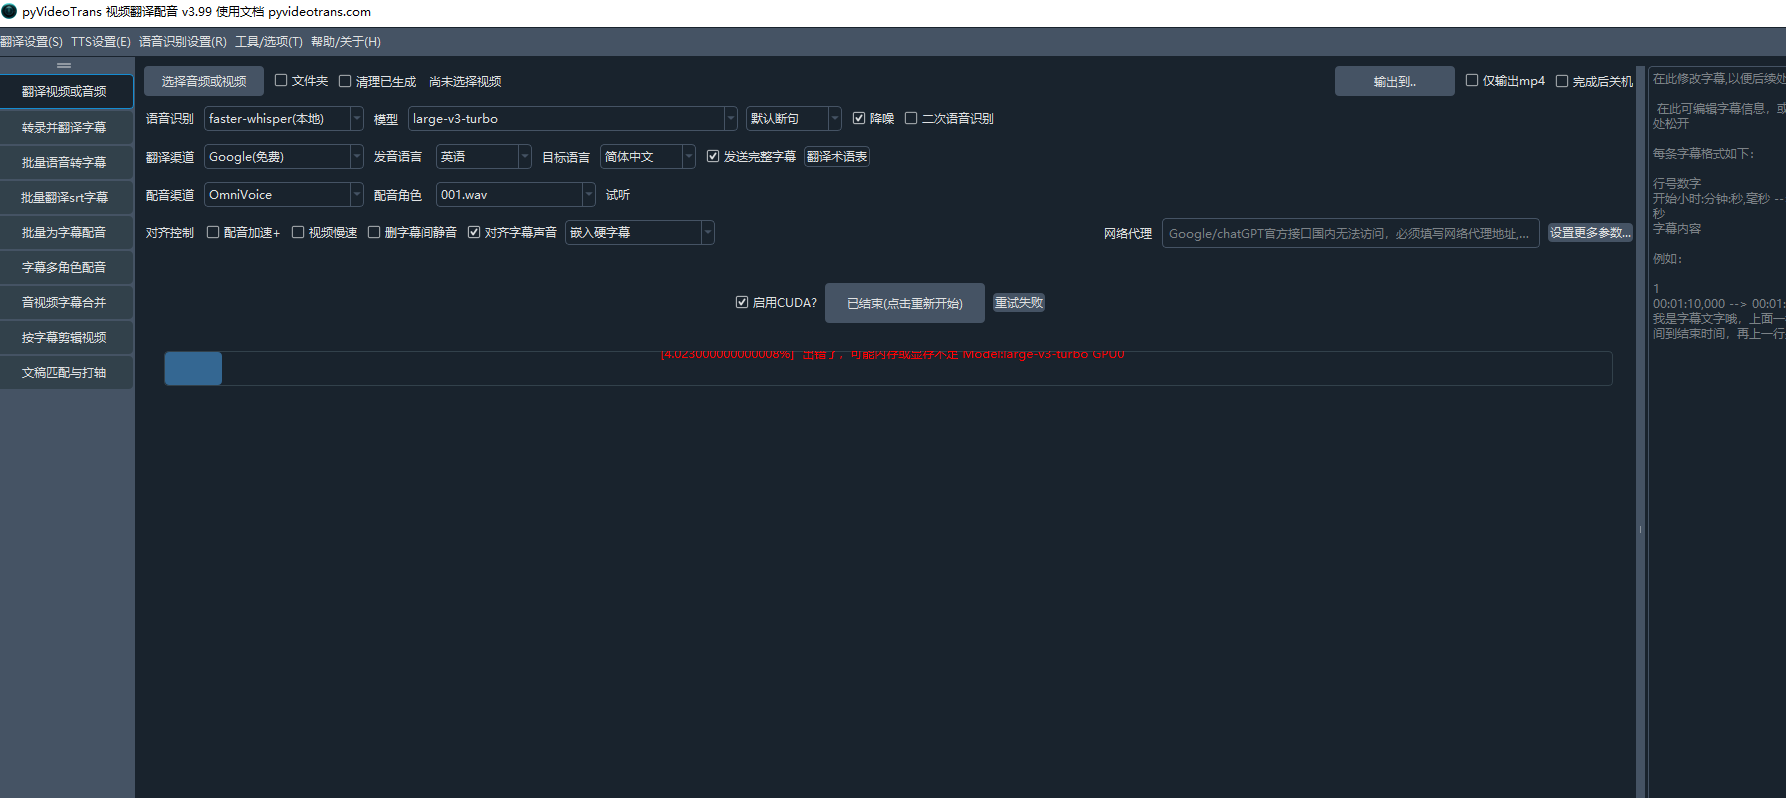Click the task progress bar
Viewport: 1786px width, 798px height.
coord(887,369)
